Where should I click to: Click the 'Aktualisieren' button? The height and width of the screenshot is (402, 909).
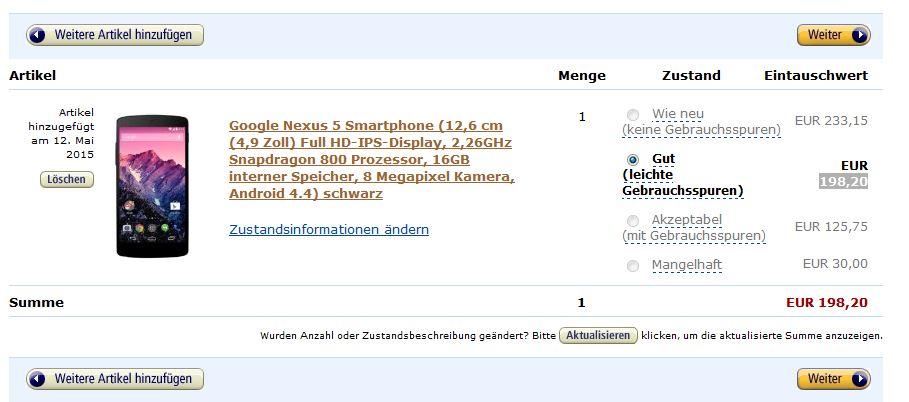point(598,335)
